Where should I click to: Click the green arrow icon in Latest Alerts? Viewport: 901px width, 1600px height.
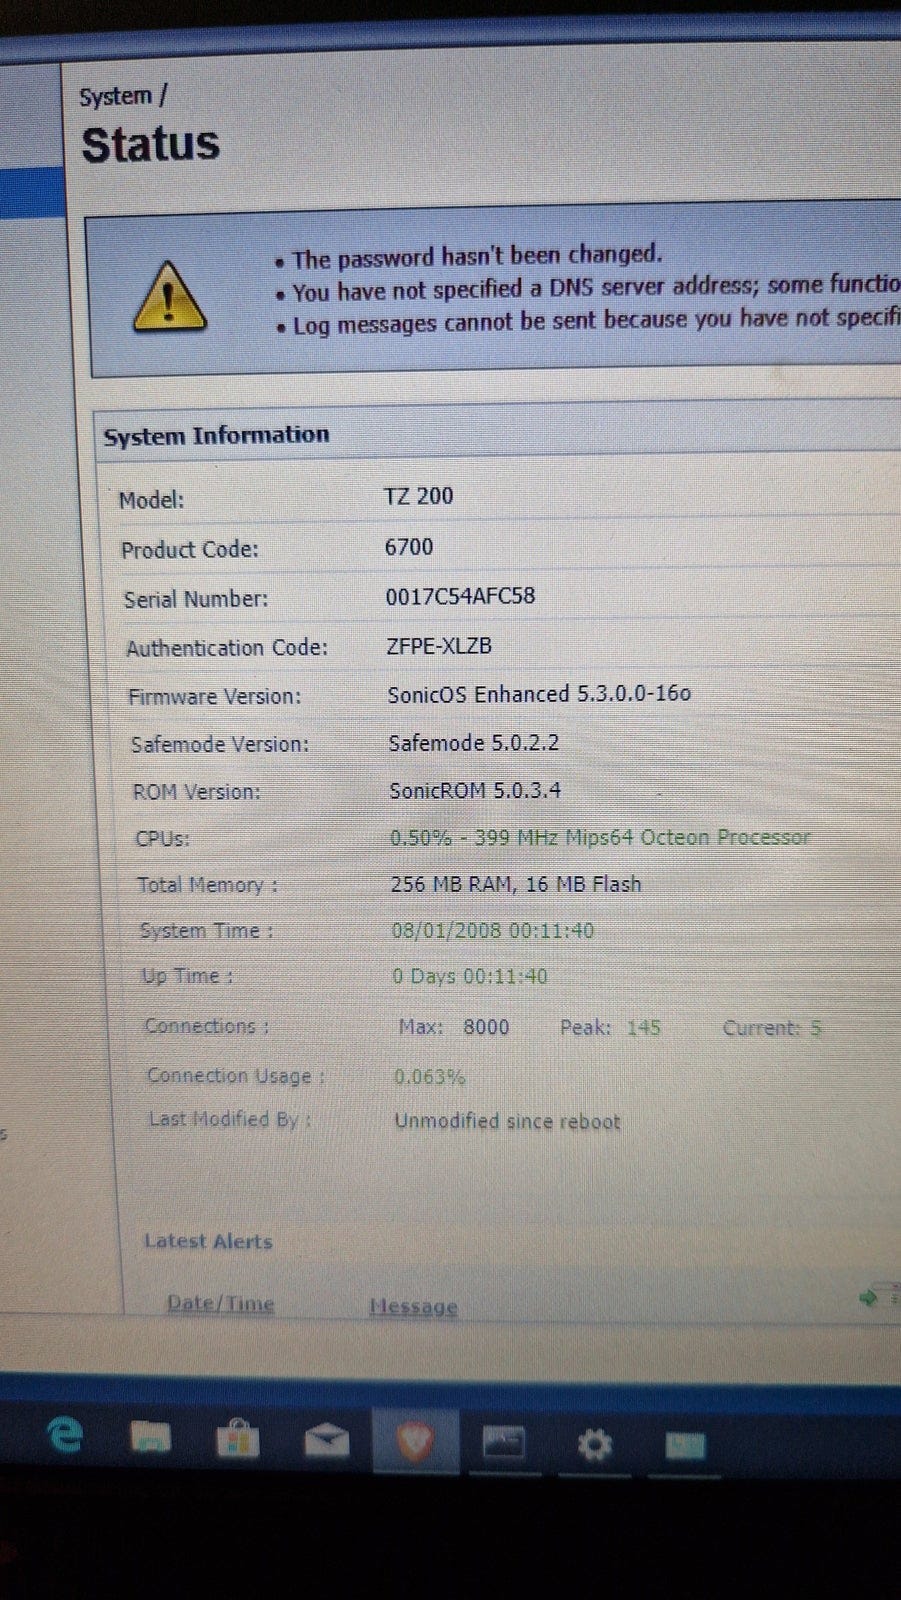[x=868, y=1298]
